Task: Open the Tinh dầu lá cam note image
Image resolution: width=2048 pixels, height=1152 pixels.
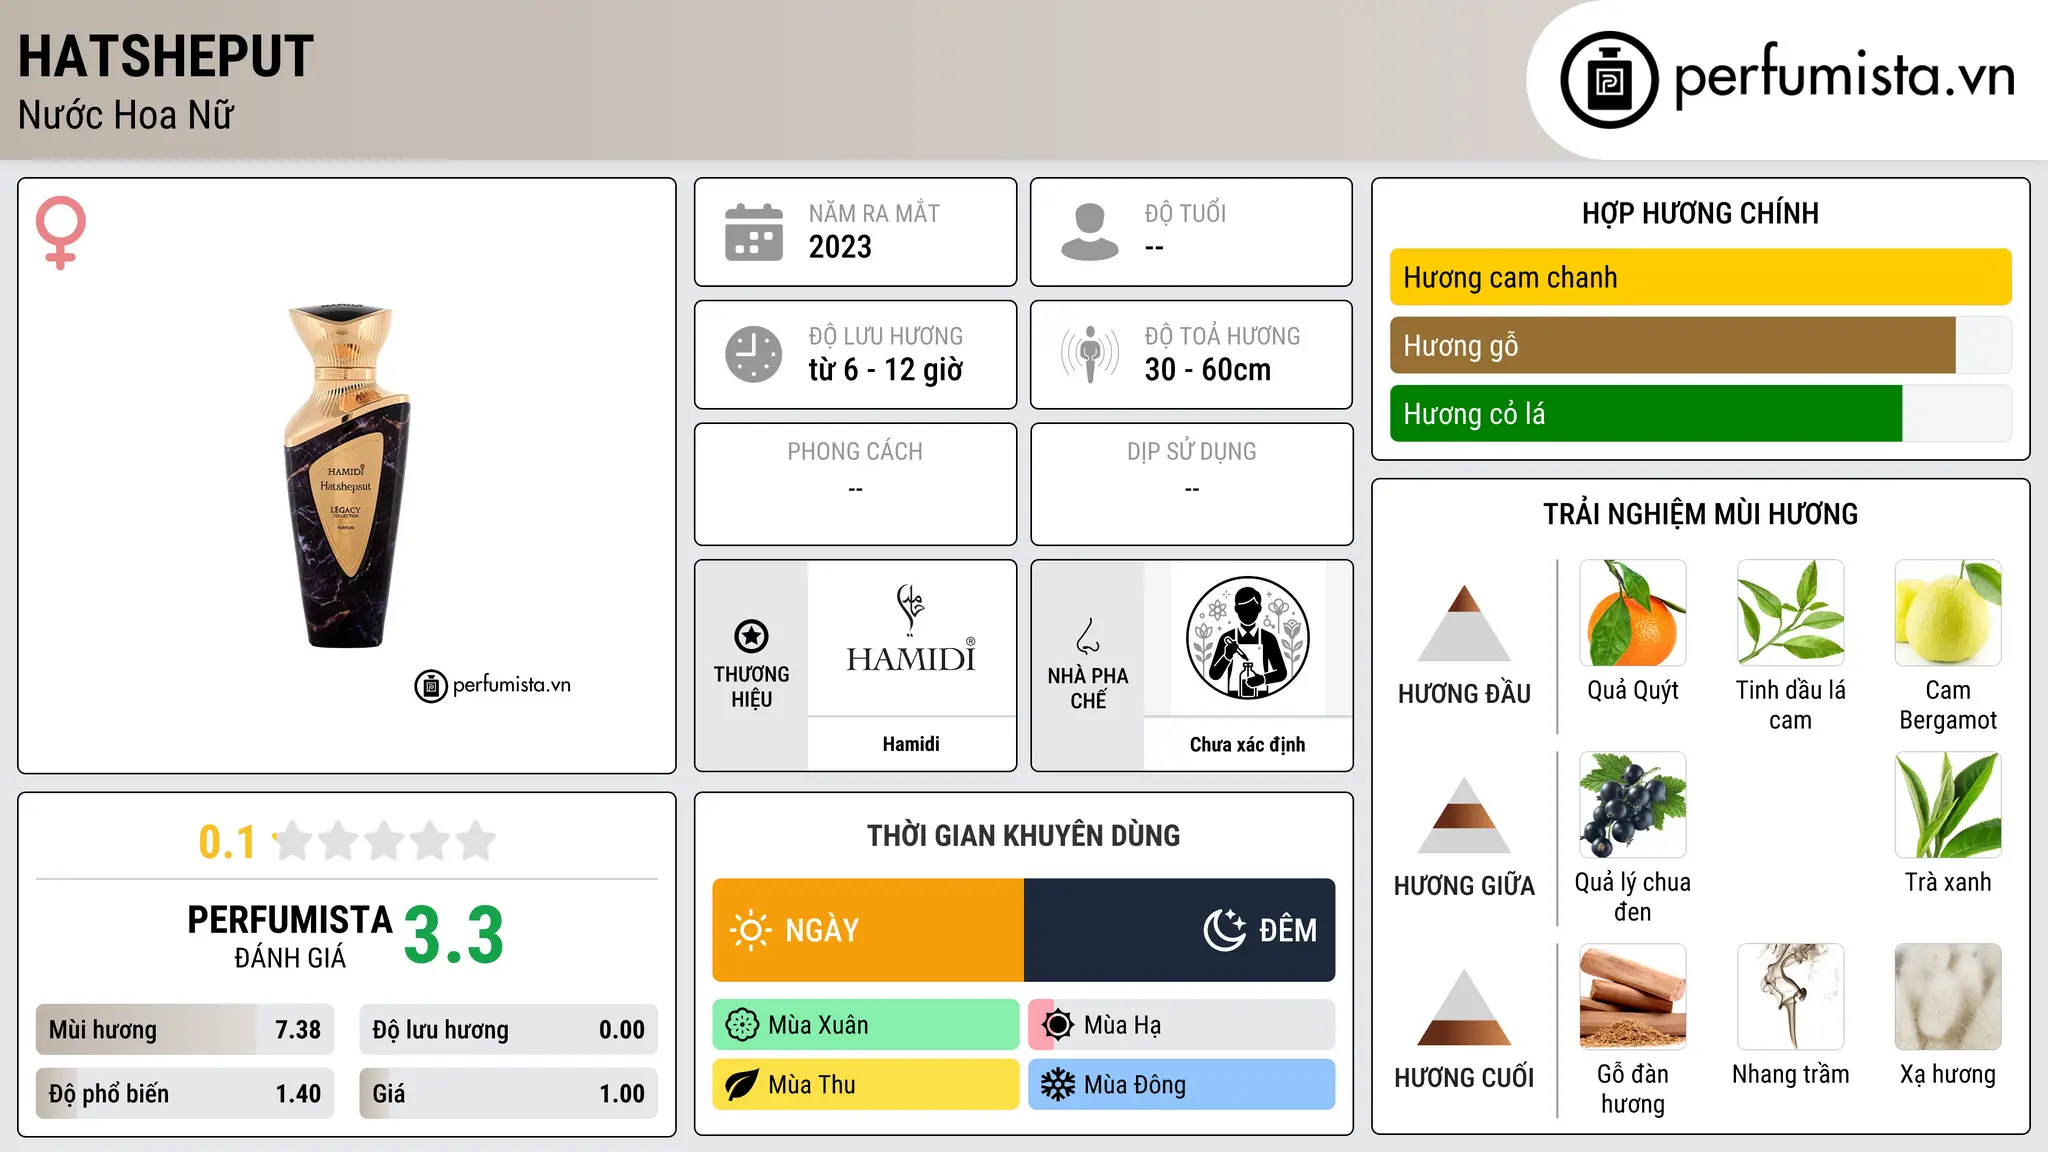Action: [x=1791, y=613]
